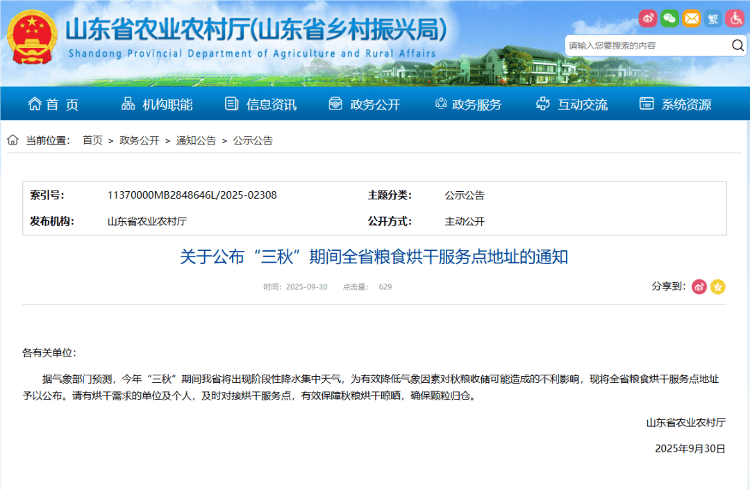
Task: Open the orange email envelope icon
Action: click(x=692, y=18)
